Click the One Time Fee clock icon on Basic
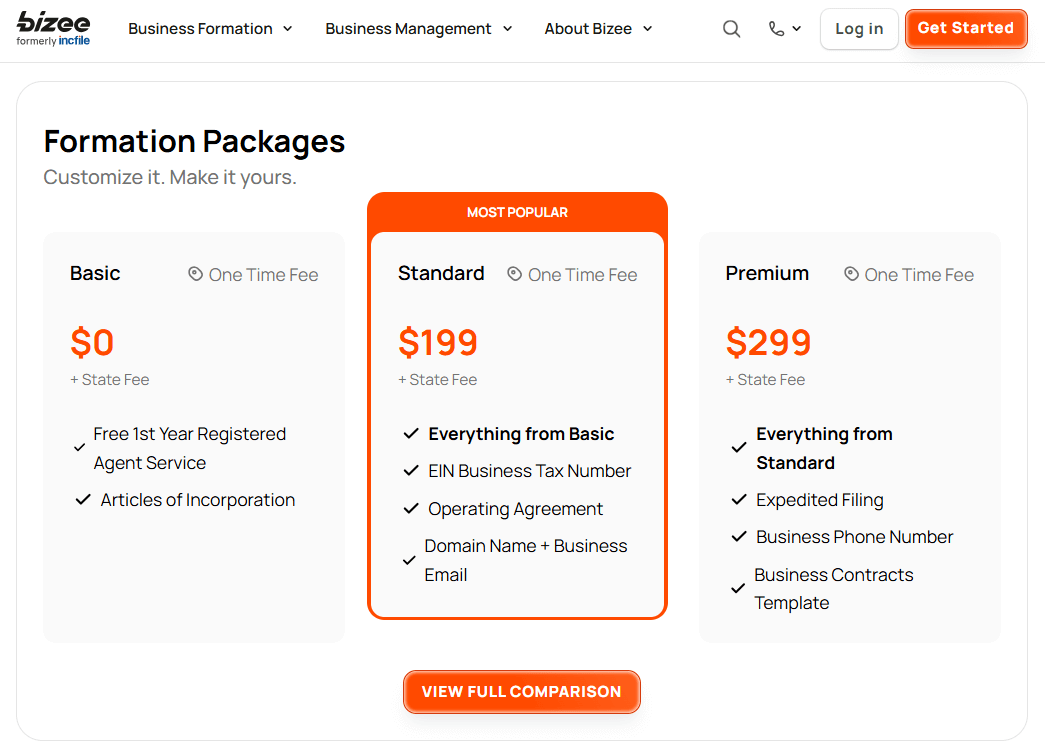This screenshot has height=755, width=1045. tap(194, 273)
